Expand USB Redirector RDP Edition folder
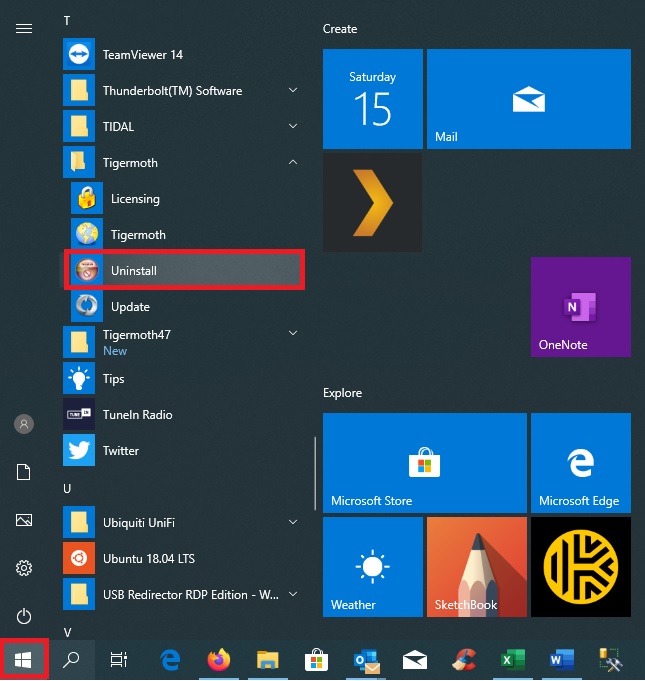The height and width of the screenshot is (681, 645). point(181,594)
